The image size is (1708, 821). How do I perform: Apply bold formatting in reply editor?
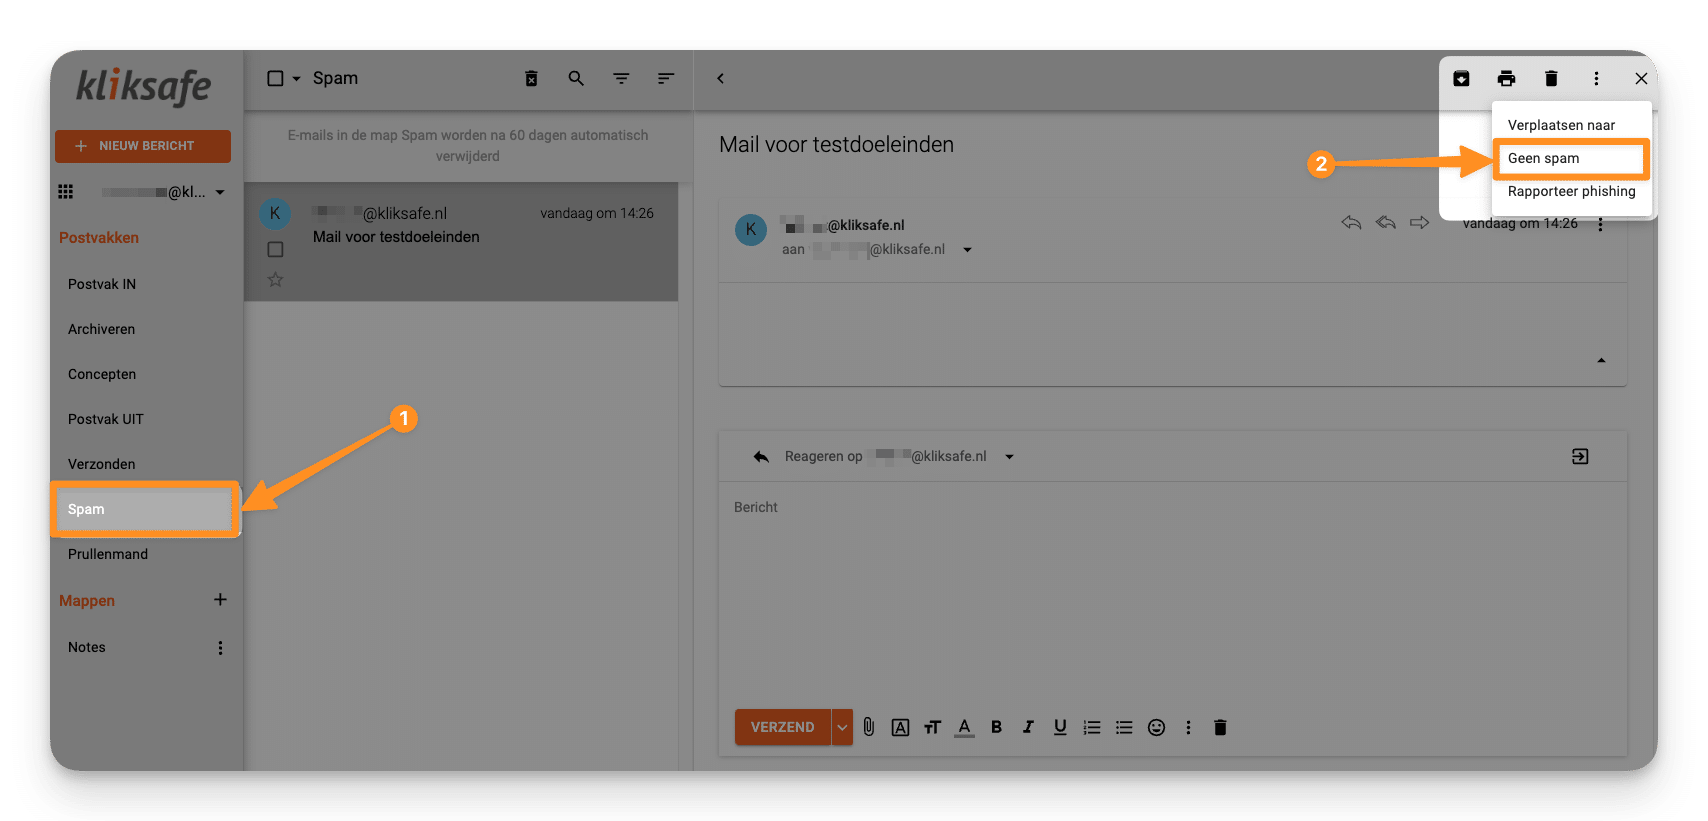996,727
